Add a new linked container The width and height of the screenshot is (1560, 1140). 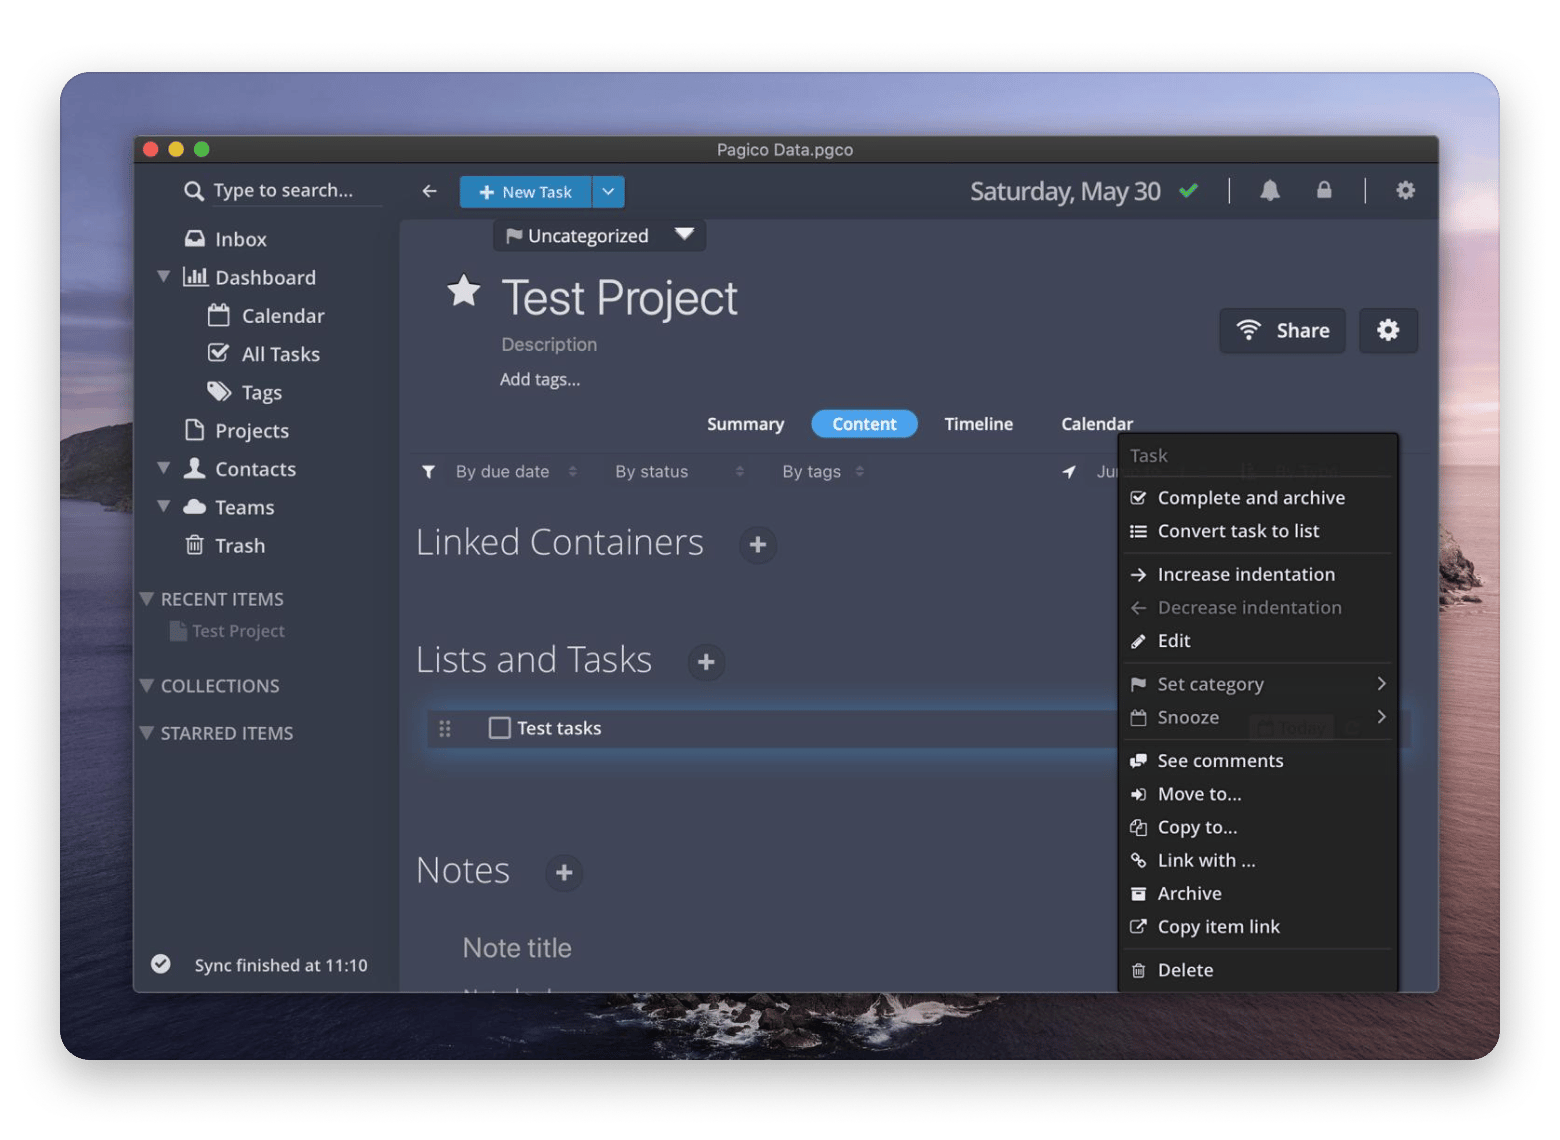(758, 545)
